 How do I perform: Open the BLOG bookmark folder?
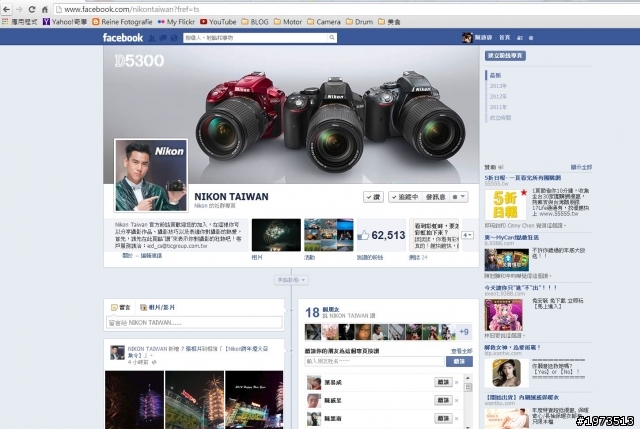pos(255,22)
